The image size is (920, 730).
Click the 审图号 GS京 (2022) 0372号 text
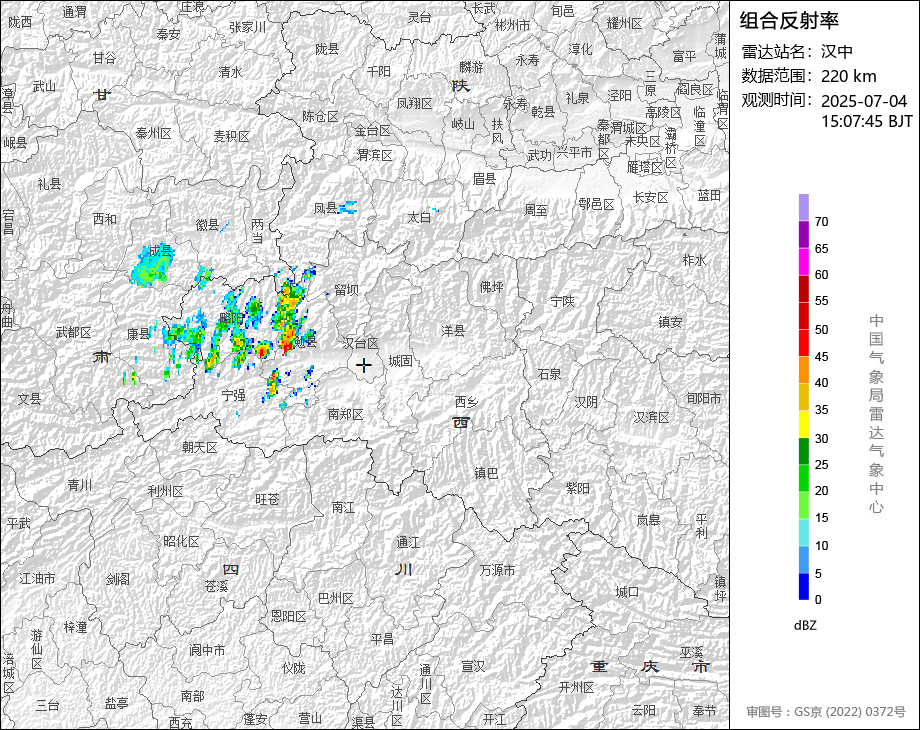click(826, 712)
